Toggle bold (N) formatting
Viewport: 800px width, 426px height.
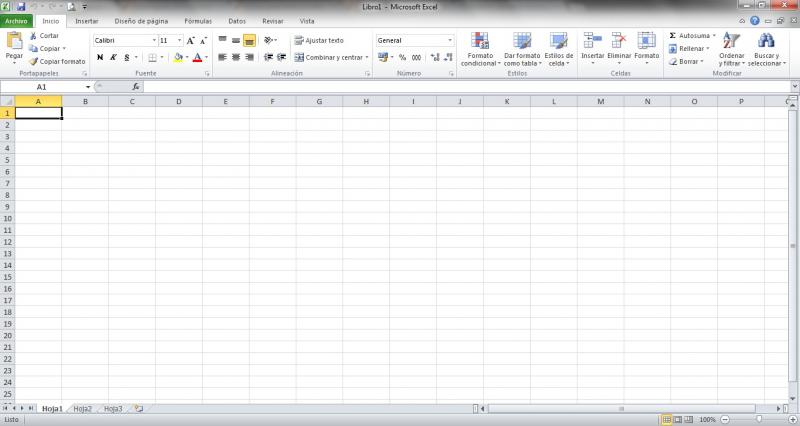click(100, 58)
